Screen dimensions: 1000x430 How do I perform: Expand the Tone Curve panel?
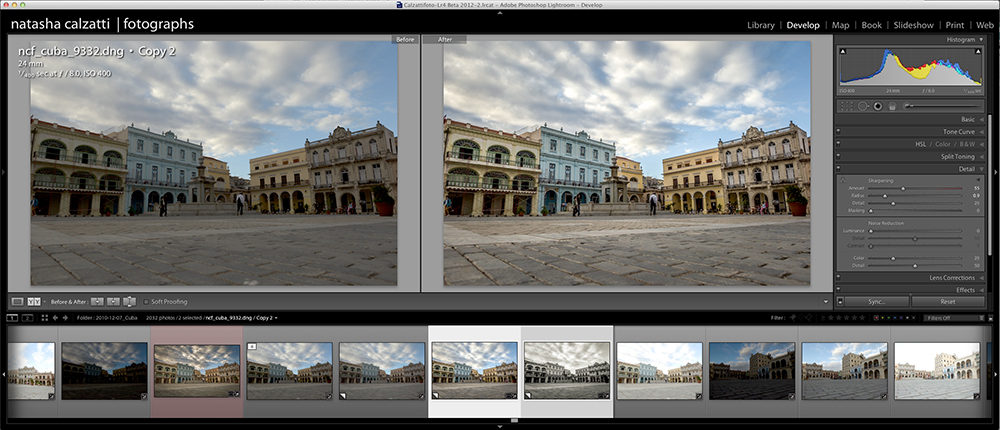point(981,131)
